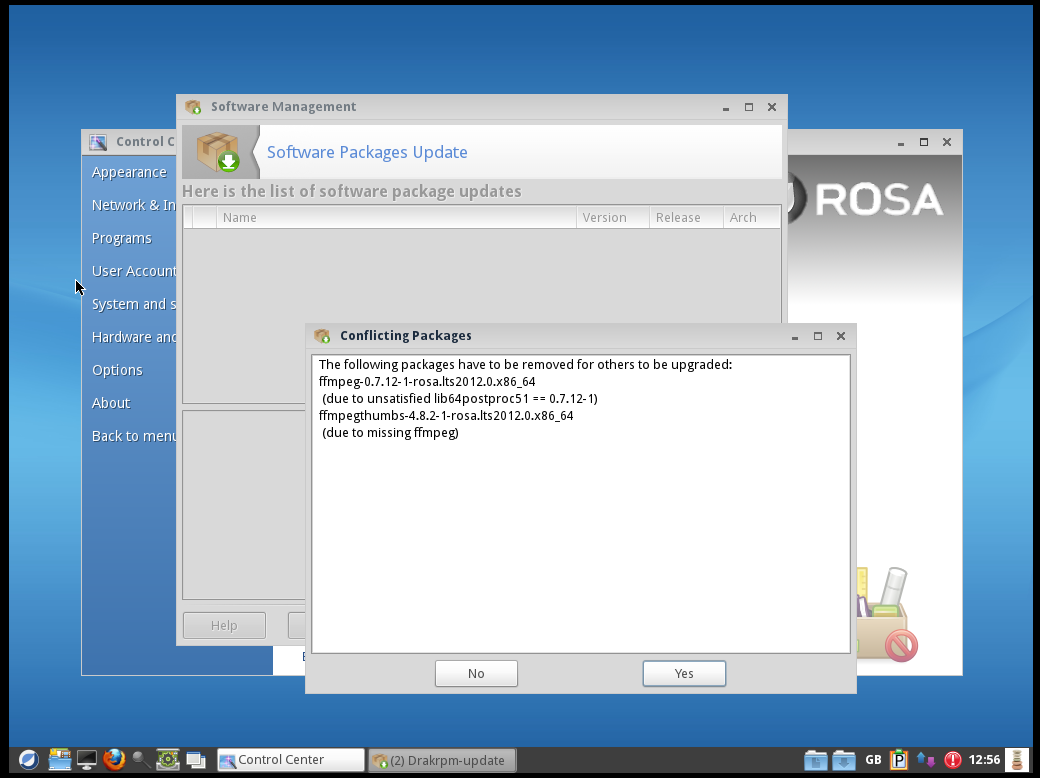Click the ffmpegthumbs-4.8.2-1-rosa package line
Screen dimensions: 1040x778
click(446, 416)
